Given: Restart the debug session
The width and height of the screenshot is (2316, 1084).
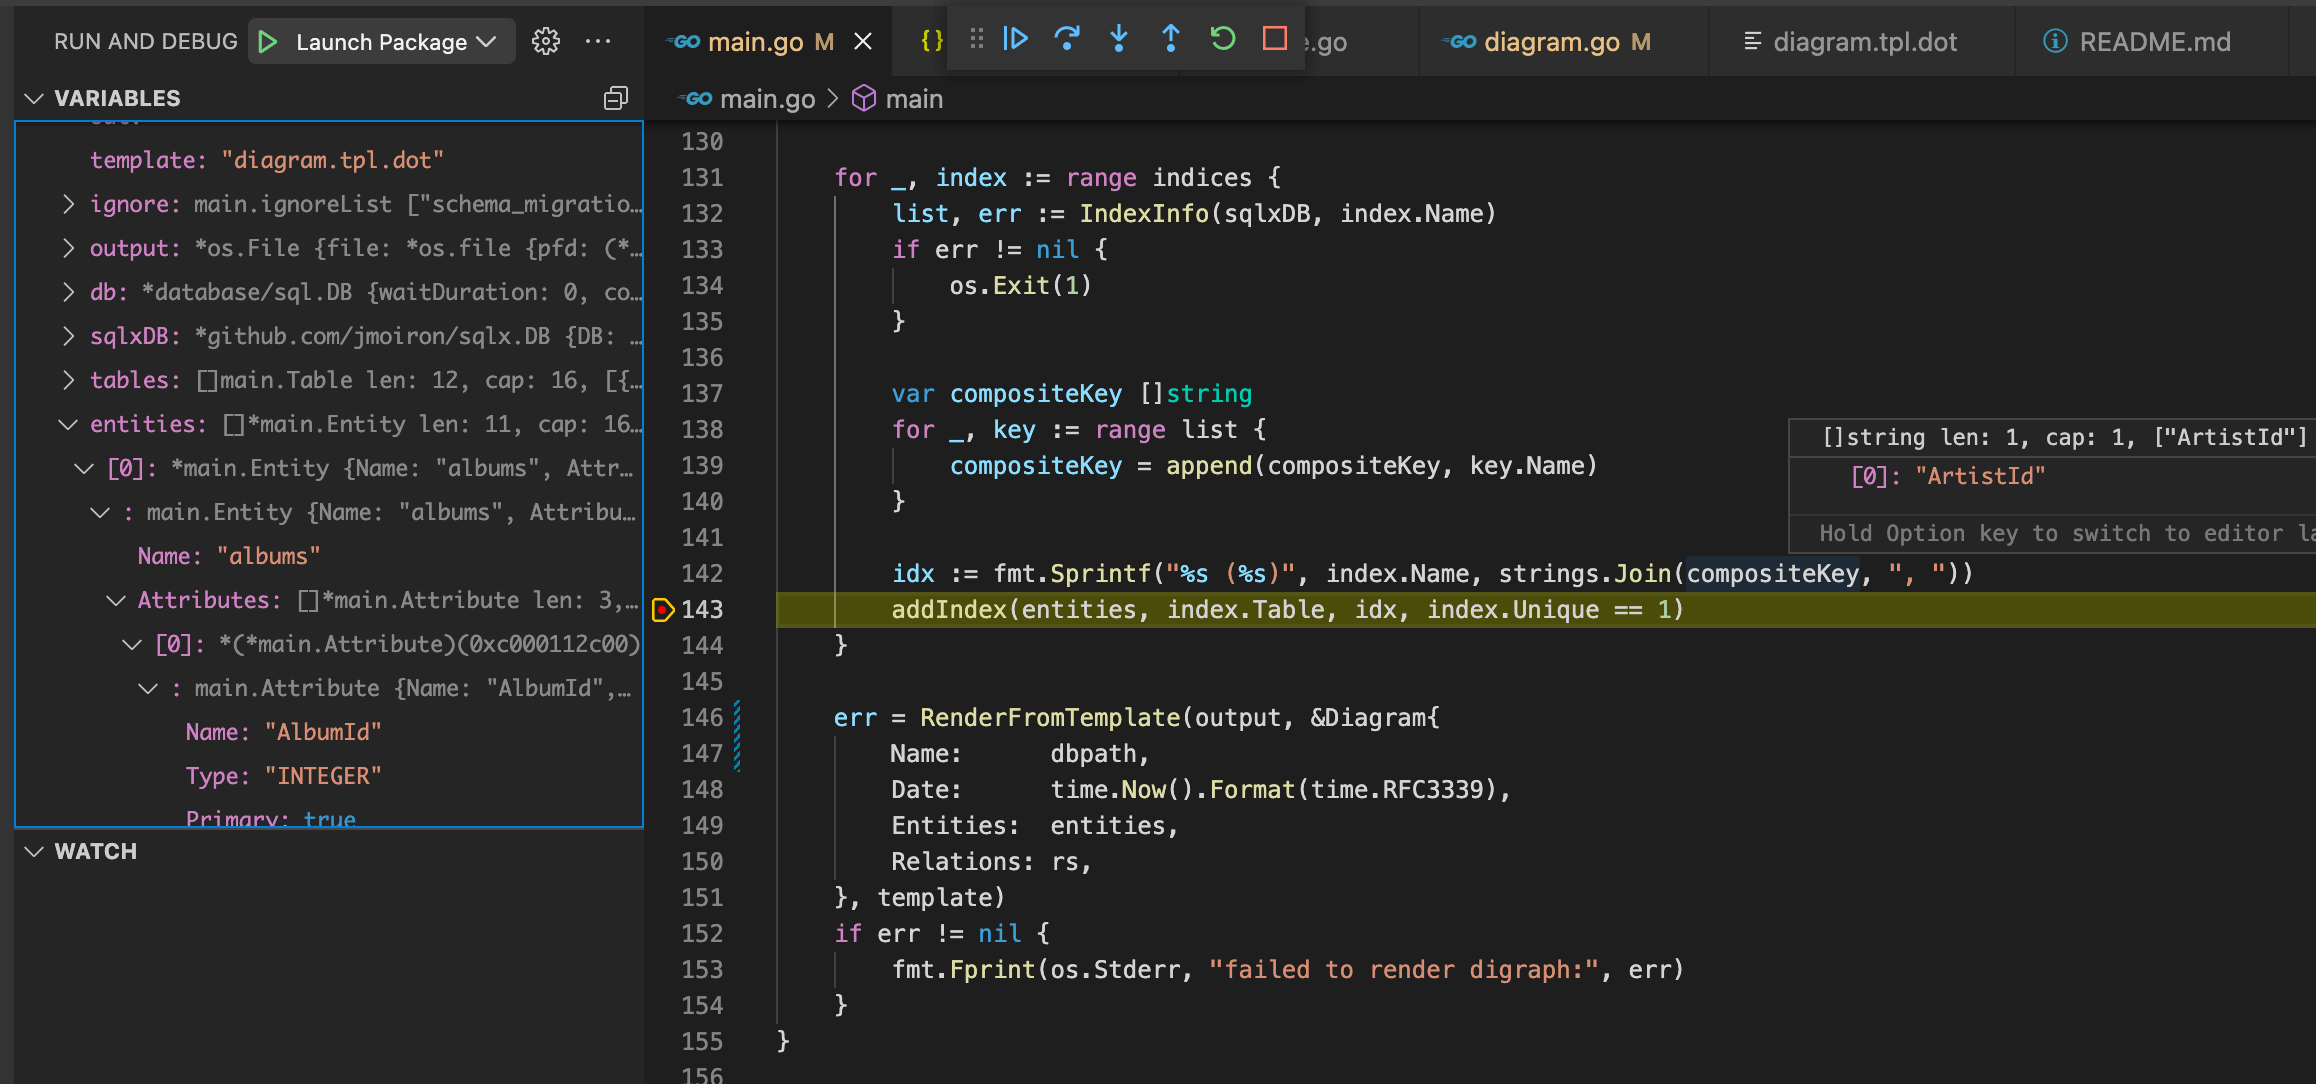Looking at the screenshot, I should (x=1223, y=39).
